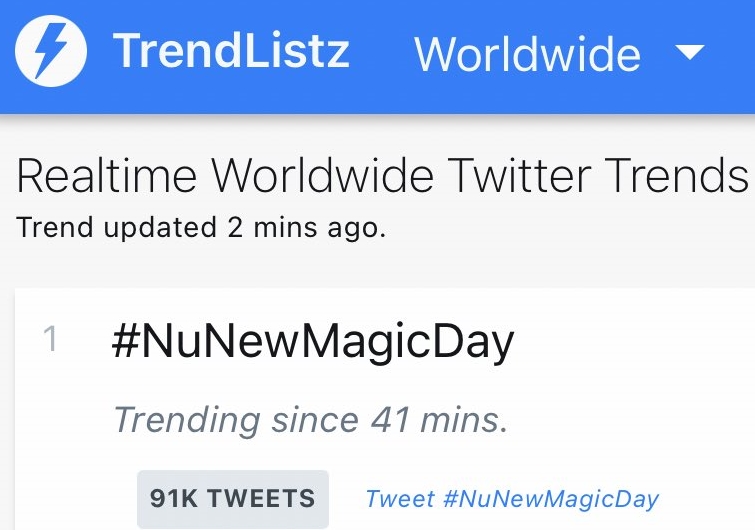The image size is (755, 530).
Task: Select the 91K TWEETS badge
Action: [x=232, y=498]
